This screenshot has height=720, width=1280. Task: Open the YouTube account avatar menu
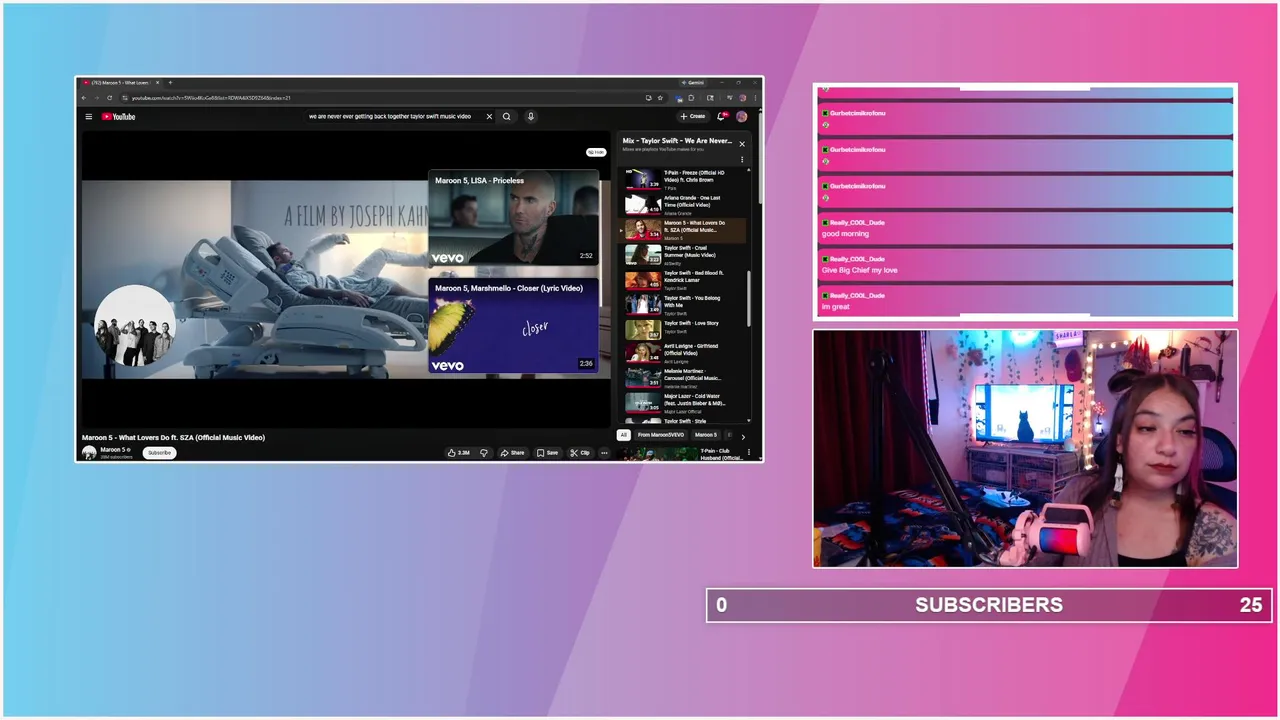point(741,117)
